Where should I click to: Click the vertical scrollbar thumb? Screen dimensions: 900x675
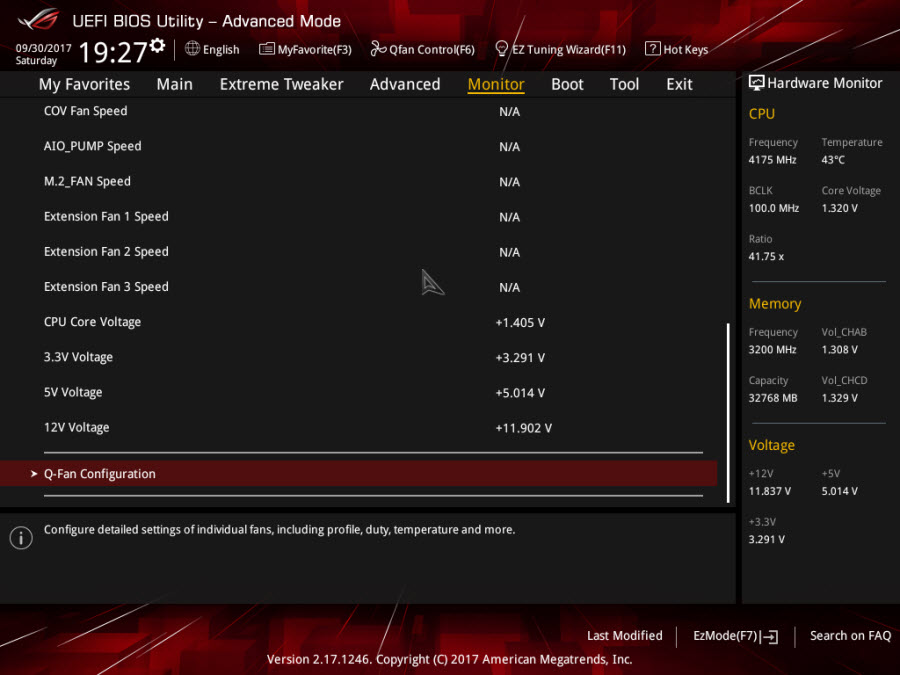[x=728, y=413]
